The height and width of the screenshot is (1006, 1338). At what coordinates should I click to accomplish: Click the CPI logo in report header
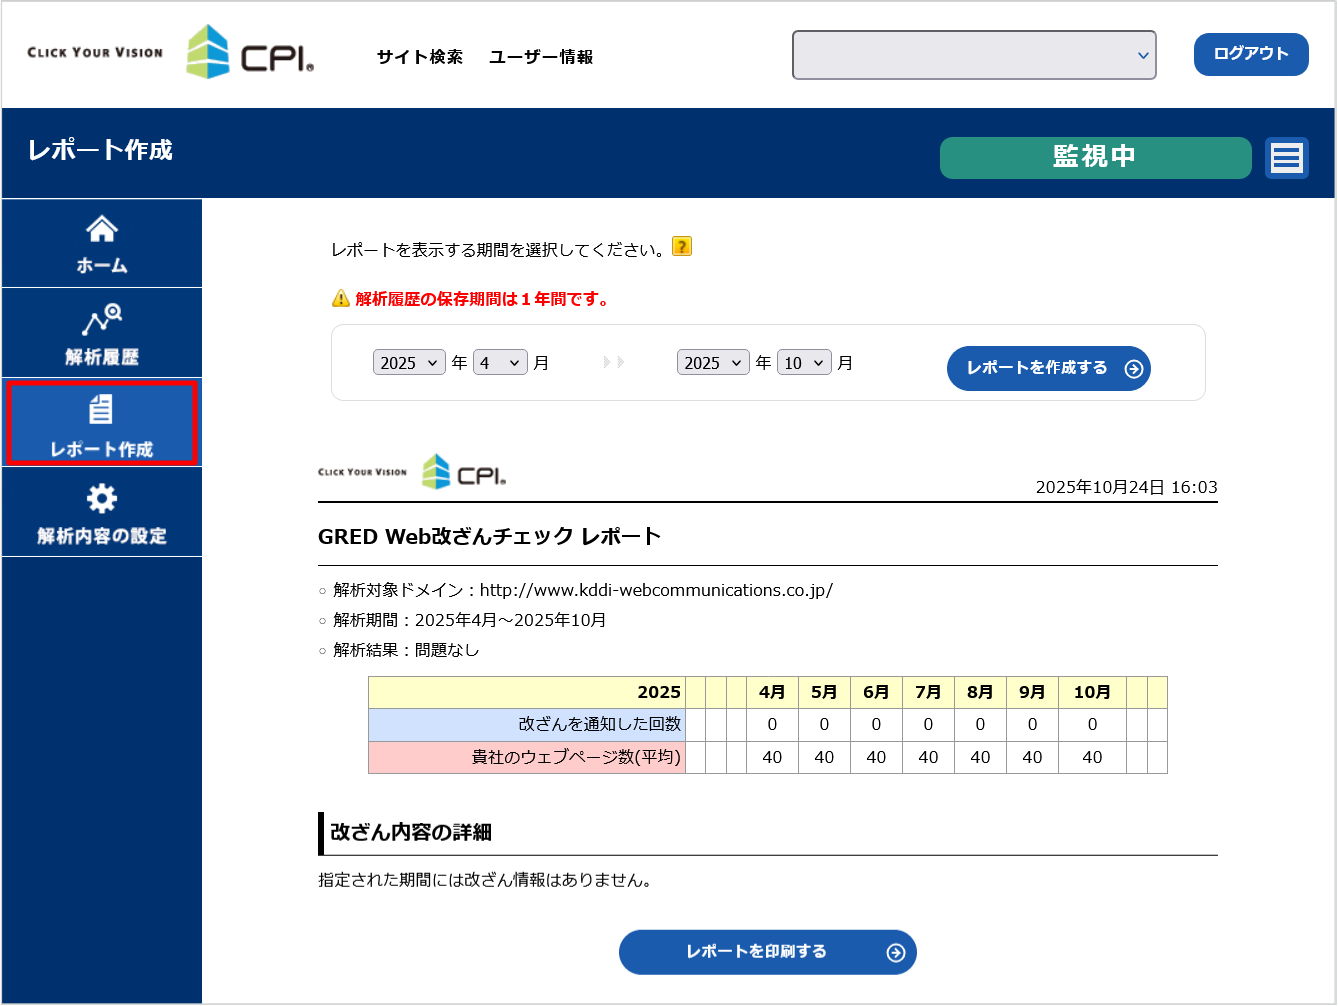click(464, 472)
